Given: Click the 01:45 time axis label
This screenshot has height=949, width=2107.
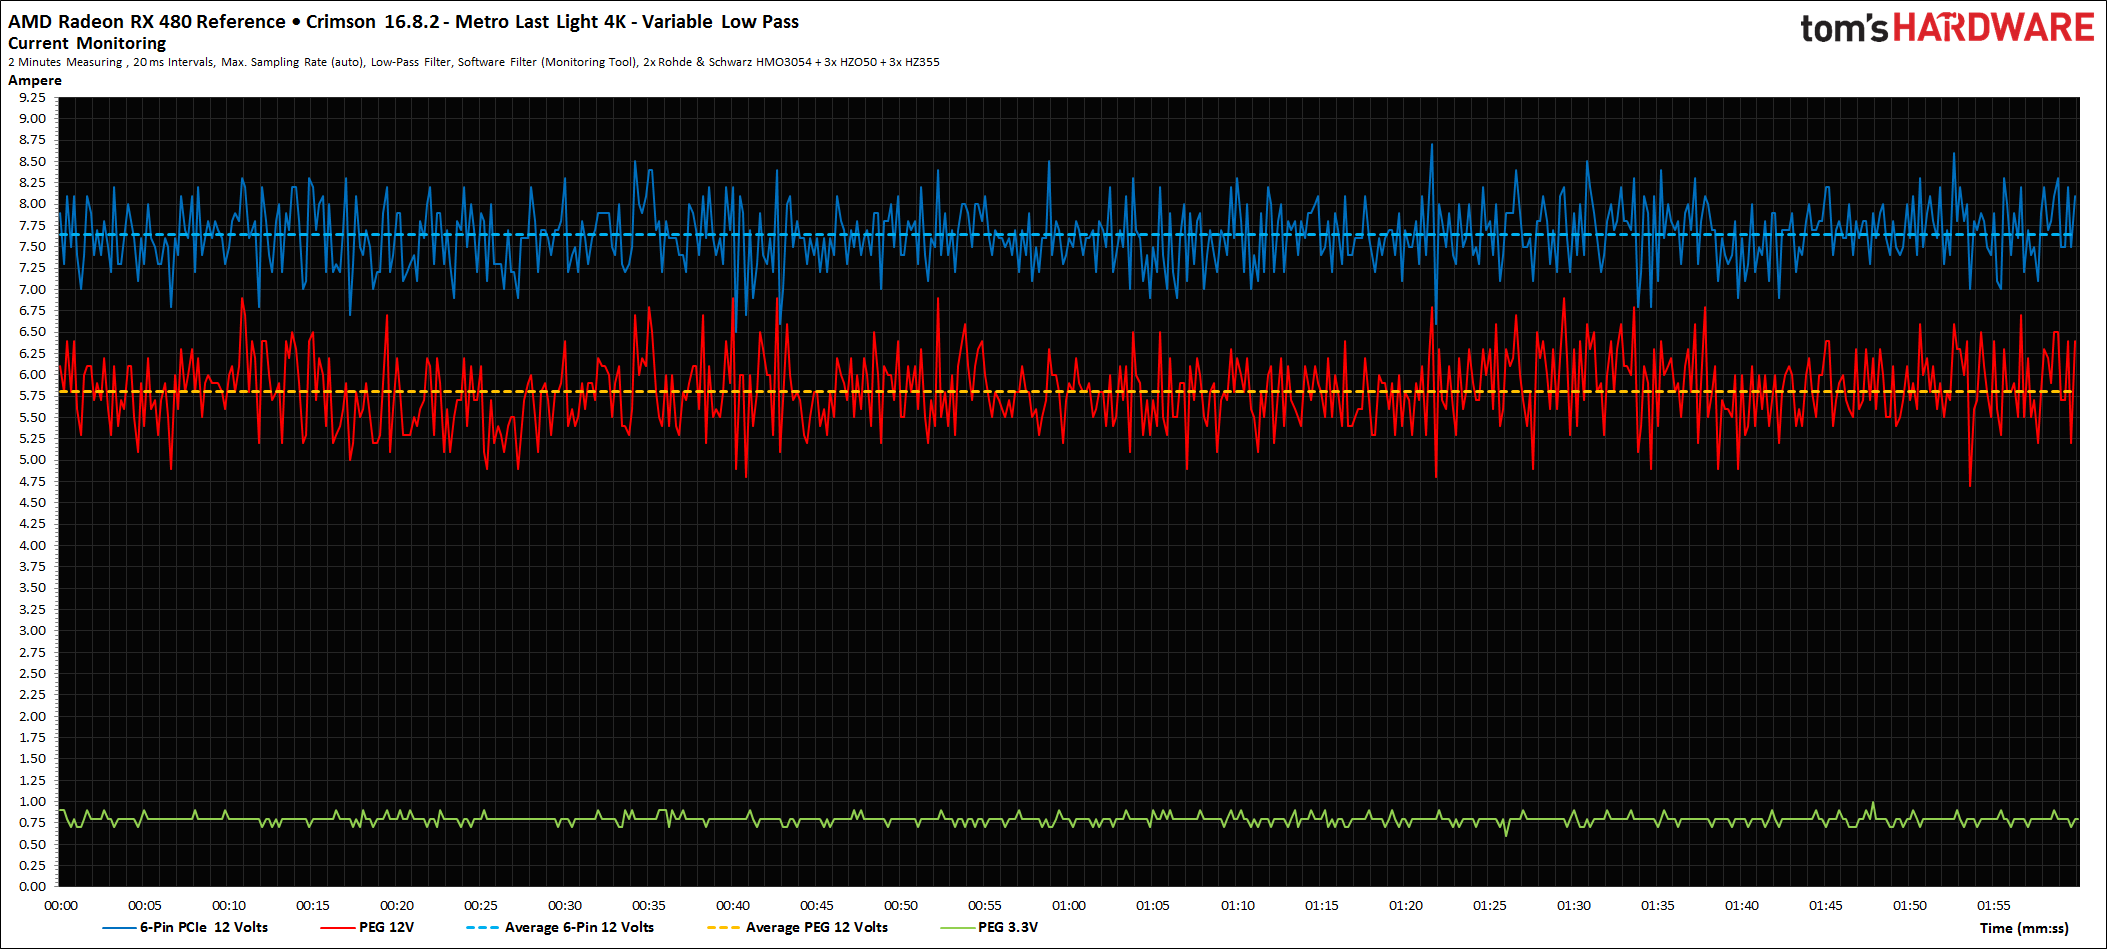Looking at the screenshot, I should 1826,905.
